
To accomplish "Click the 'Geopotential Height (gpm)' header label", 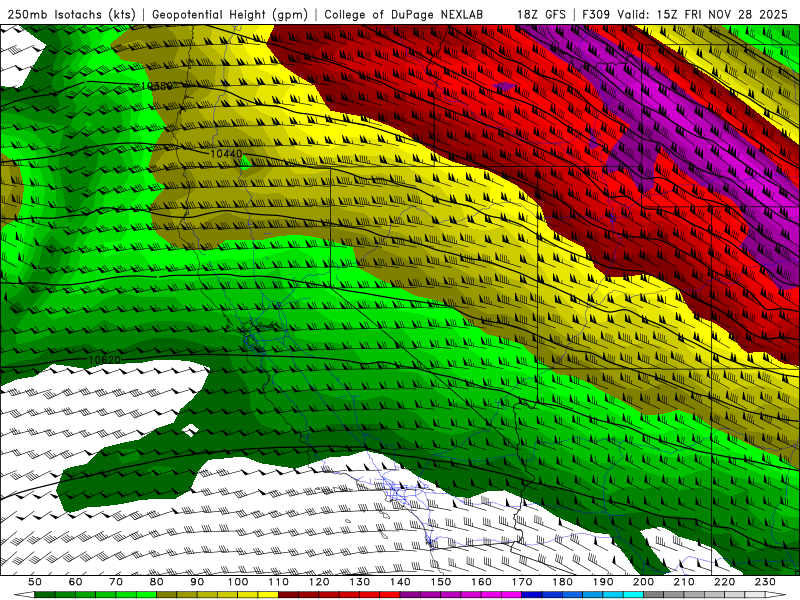I will tap(230, 14).
